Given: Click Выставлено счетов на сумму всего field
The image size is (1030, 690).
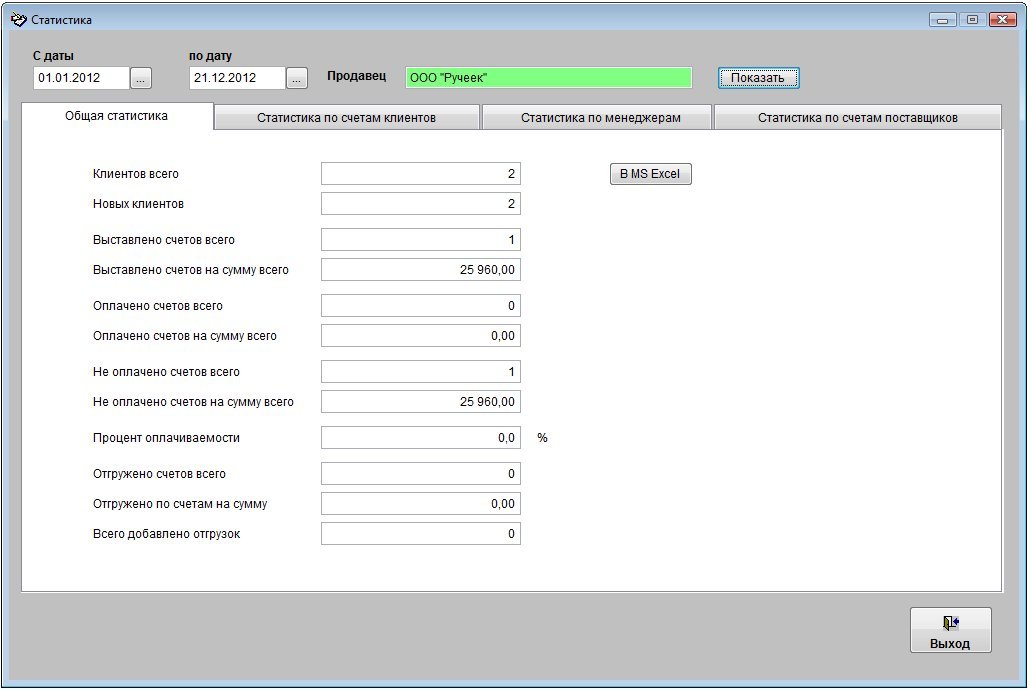Looking at the screenshot, I should pos(420,270).
